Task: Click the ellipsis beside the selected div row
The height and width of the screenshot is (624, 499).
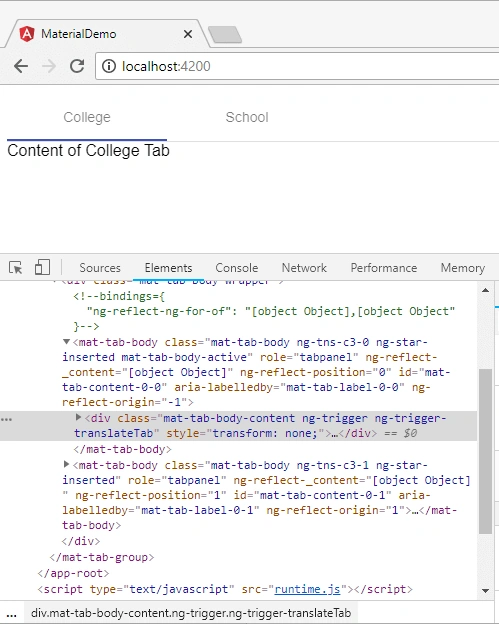Action: 7,419
